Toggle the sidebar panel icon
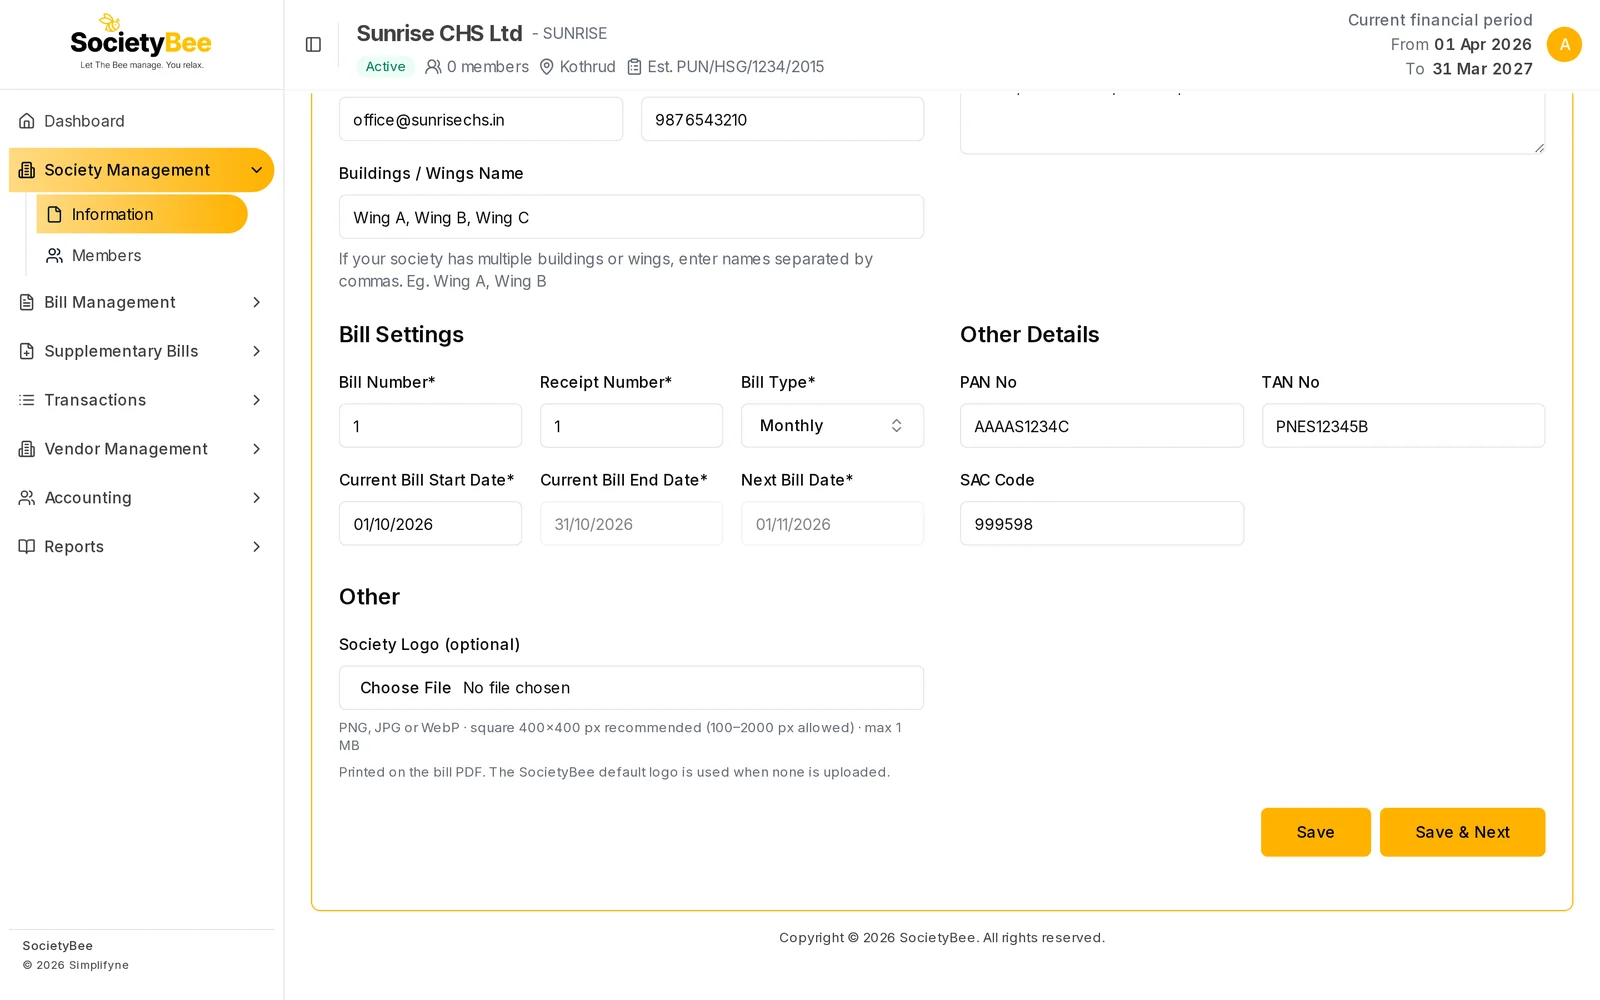1600x1000 pixels. 313,44
